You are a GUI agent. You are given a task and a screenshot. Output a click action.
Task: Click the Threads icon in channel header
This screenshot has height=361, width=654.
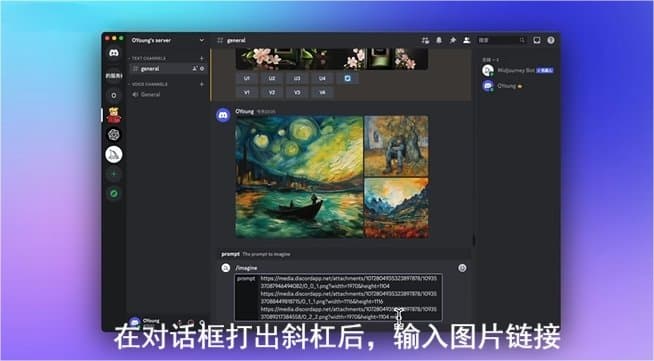(x=425, y=40)
